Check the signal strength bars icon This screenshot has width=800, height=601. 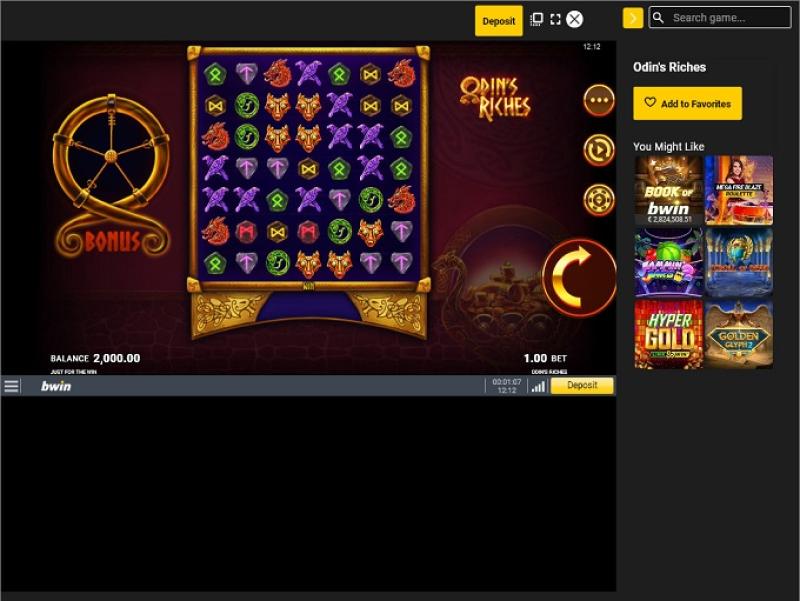(538, 387)
